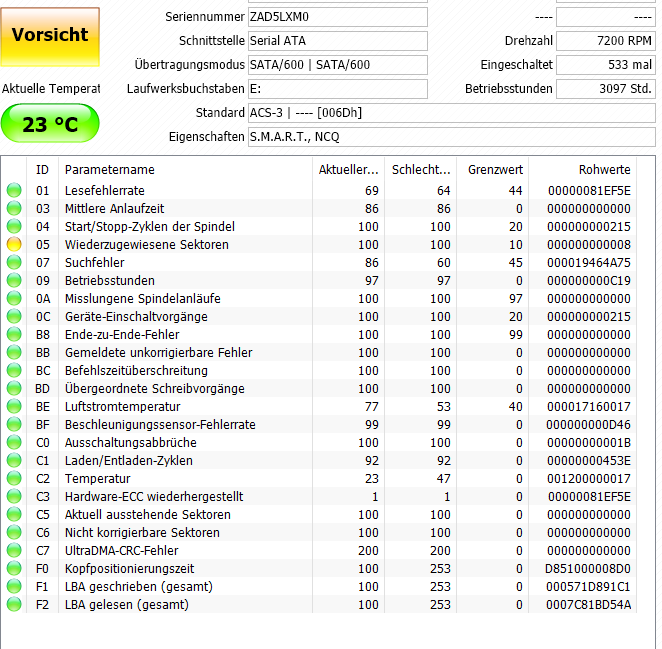
Task: Click green status icon for Ausschaltungsabbrüche
Action: [x=14, y=443]
